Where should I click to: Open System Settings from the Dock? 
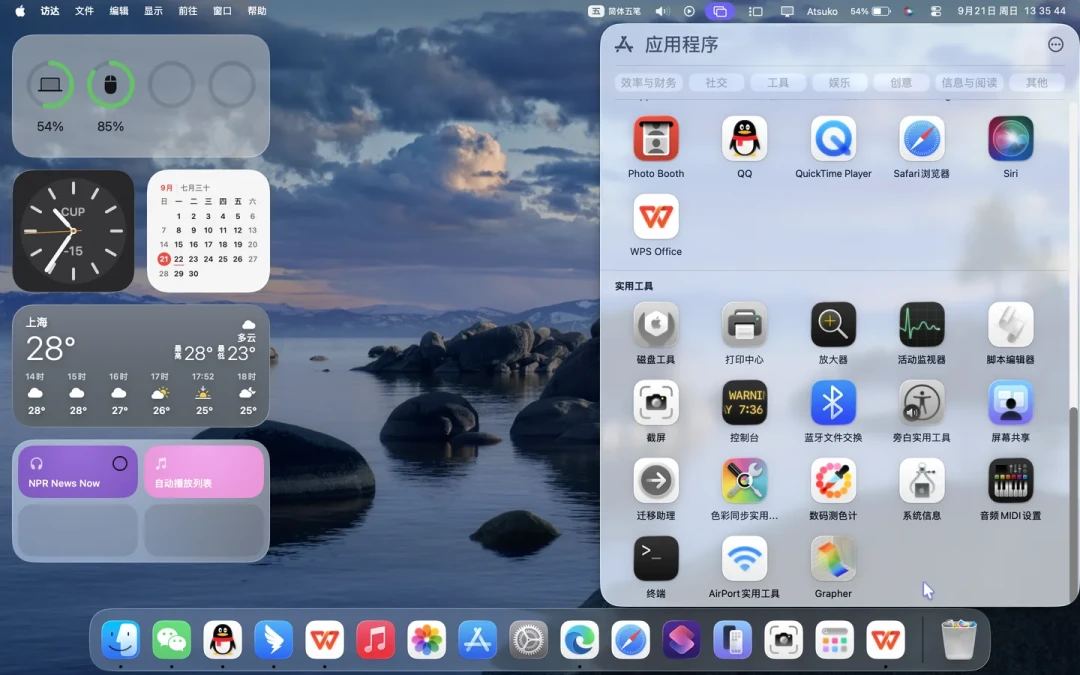528,640
